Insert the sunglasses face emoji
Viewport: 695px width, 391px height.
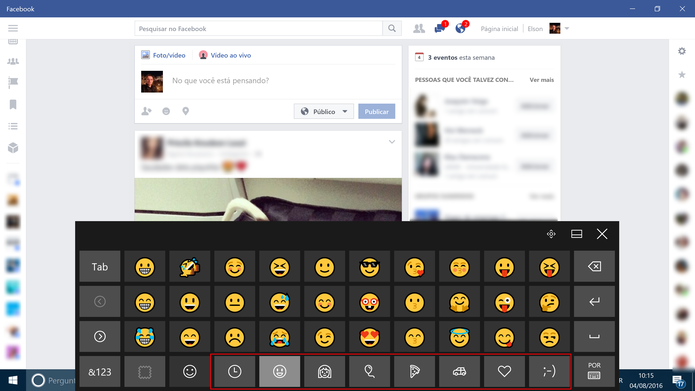[369, 266]
